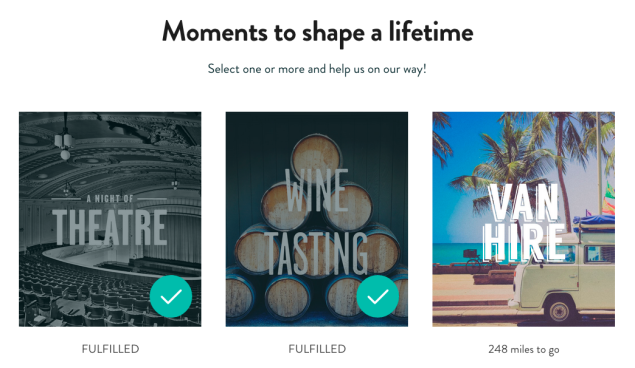Click the word WINE on the barrel card
The width and height of the screenshot is (635, 368).
317,190
